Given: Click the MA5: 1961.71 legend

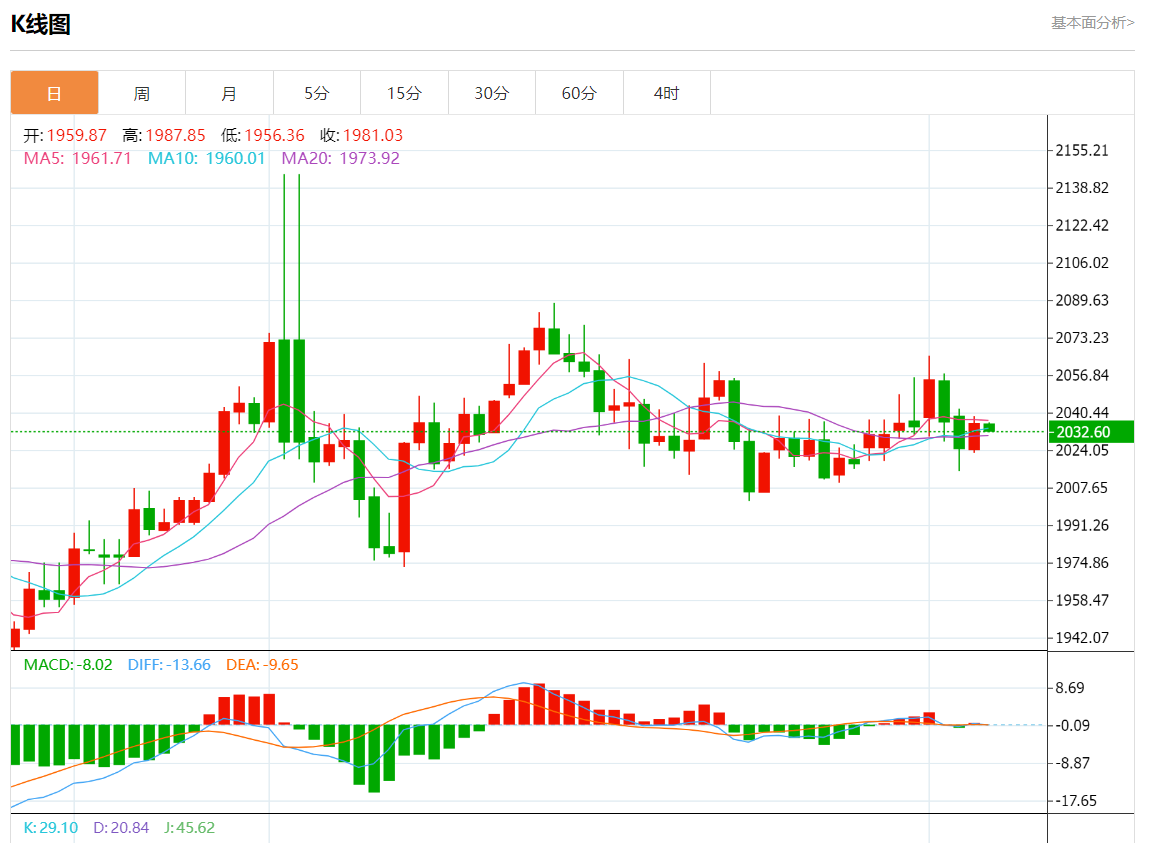Looking at the screenshot, I should 77,159.
